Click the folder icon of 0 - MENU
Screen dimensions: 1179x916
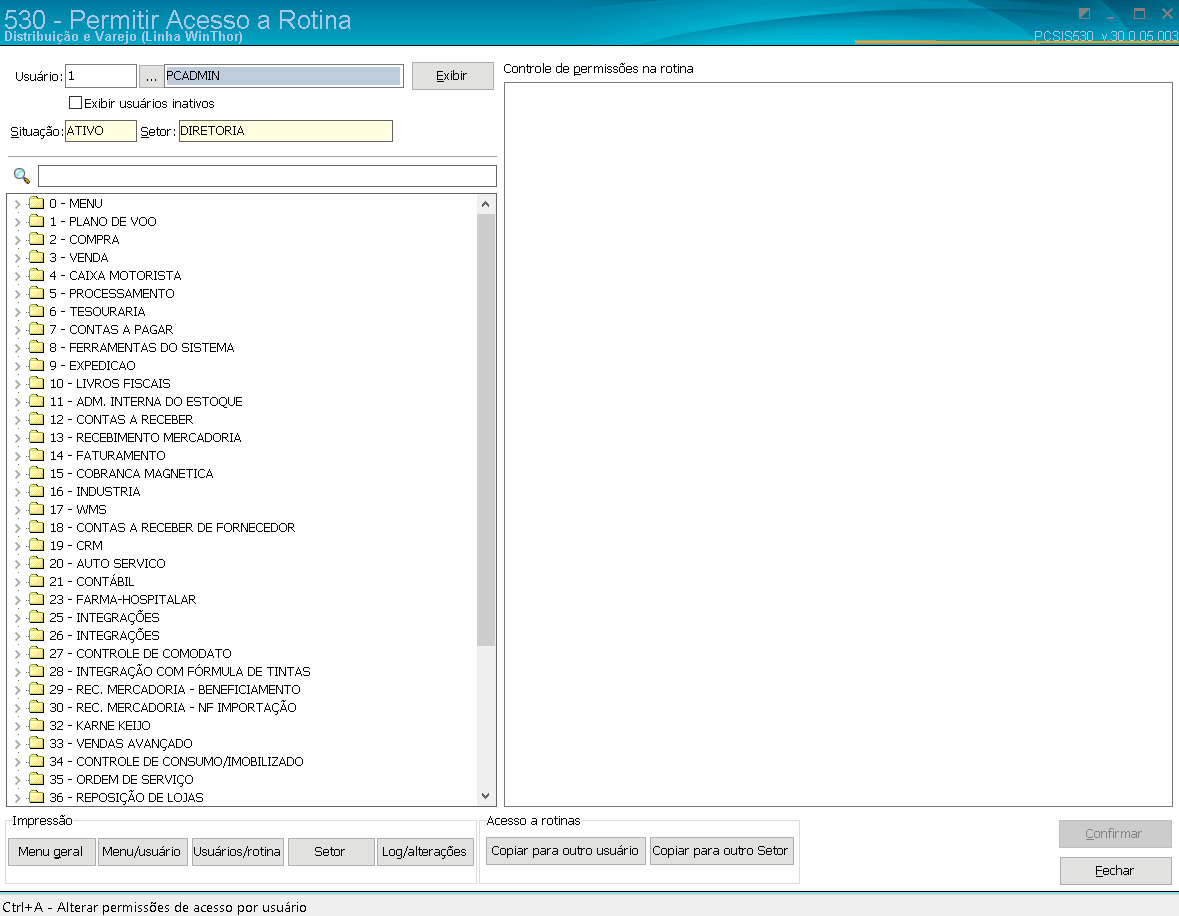[36, 203]
